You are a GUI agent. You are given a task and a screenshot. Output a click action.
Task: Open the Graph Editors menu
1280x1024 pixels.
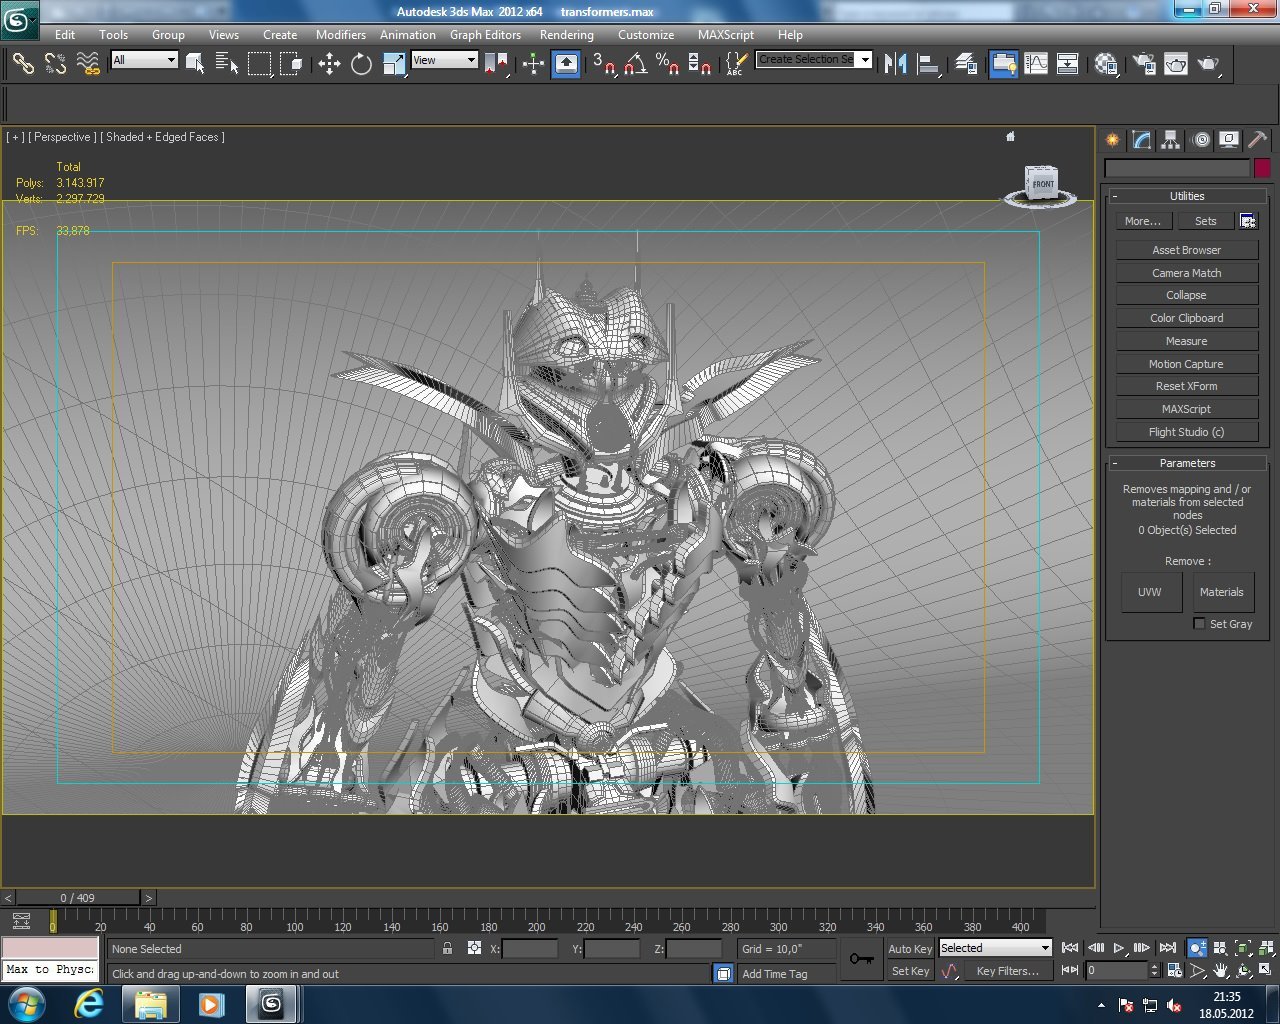[x=485, y=34]
